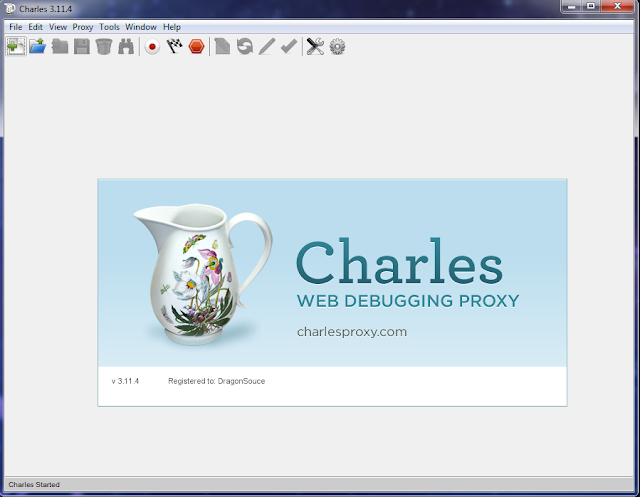640x497 pixels.
Task: Click the Charles pitcher splash image
Action: [203, 274]
